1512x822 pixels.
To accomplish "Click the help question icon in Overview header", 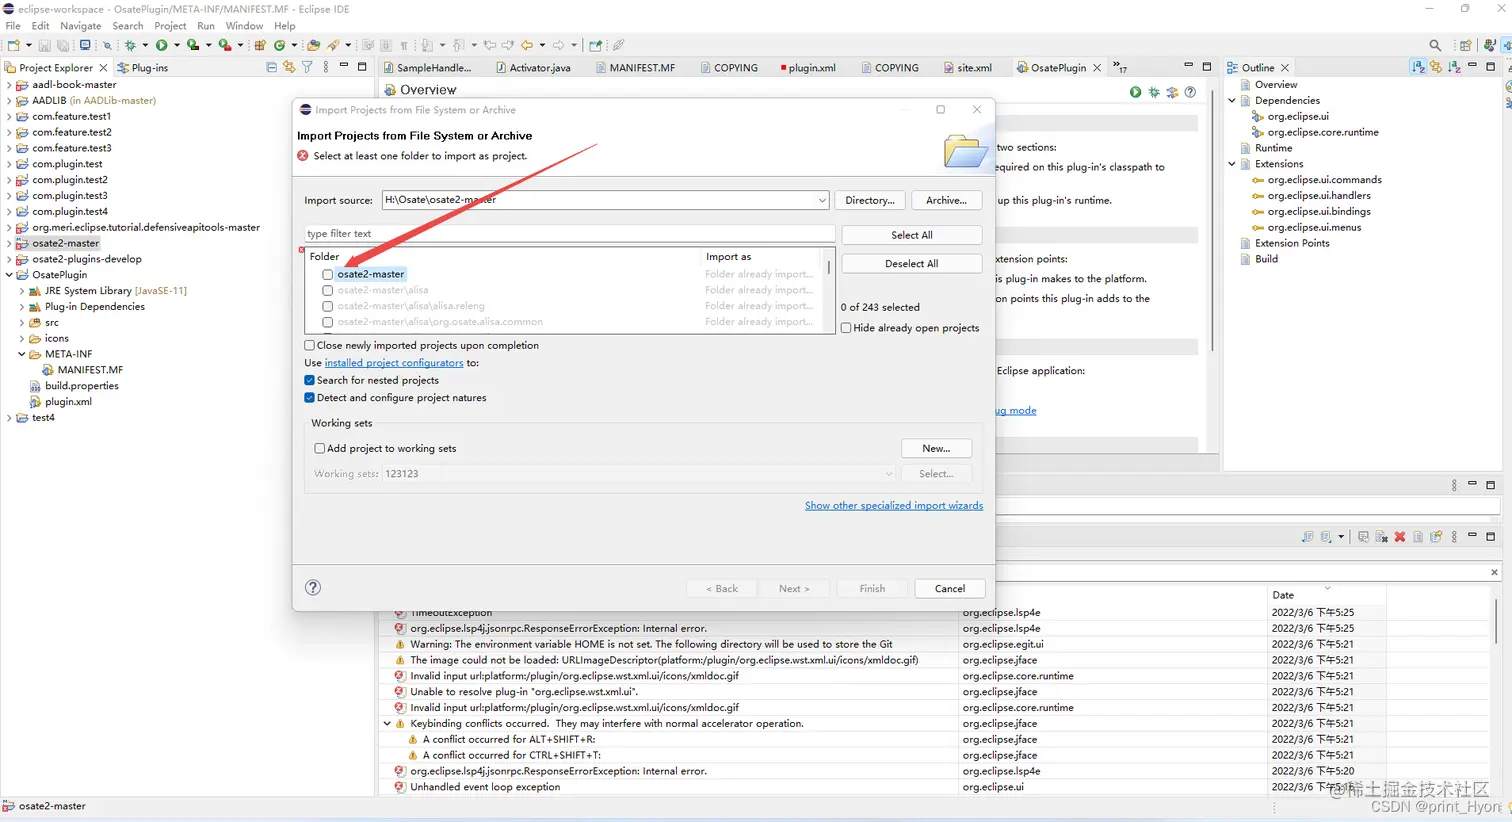I will tap(1190, 92).
